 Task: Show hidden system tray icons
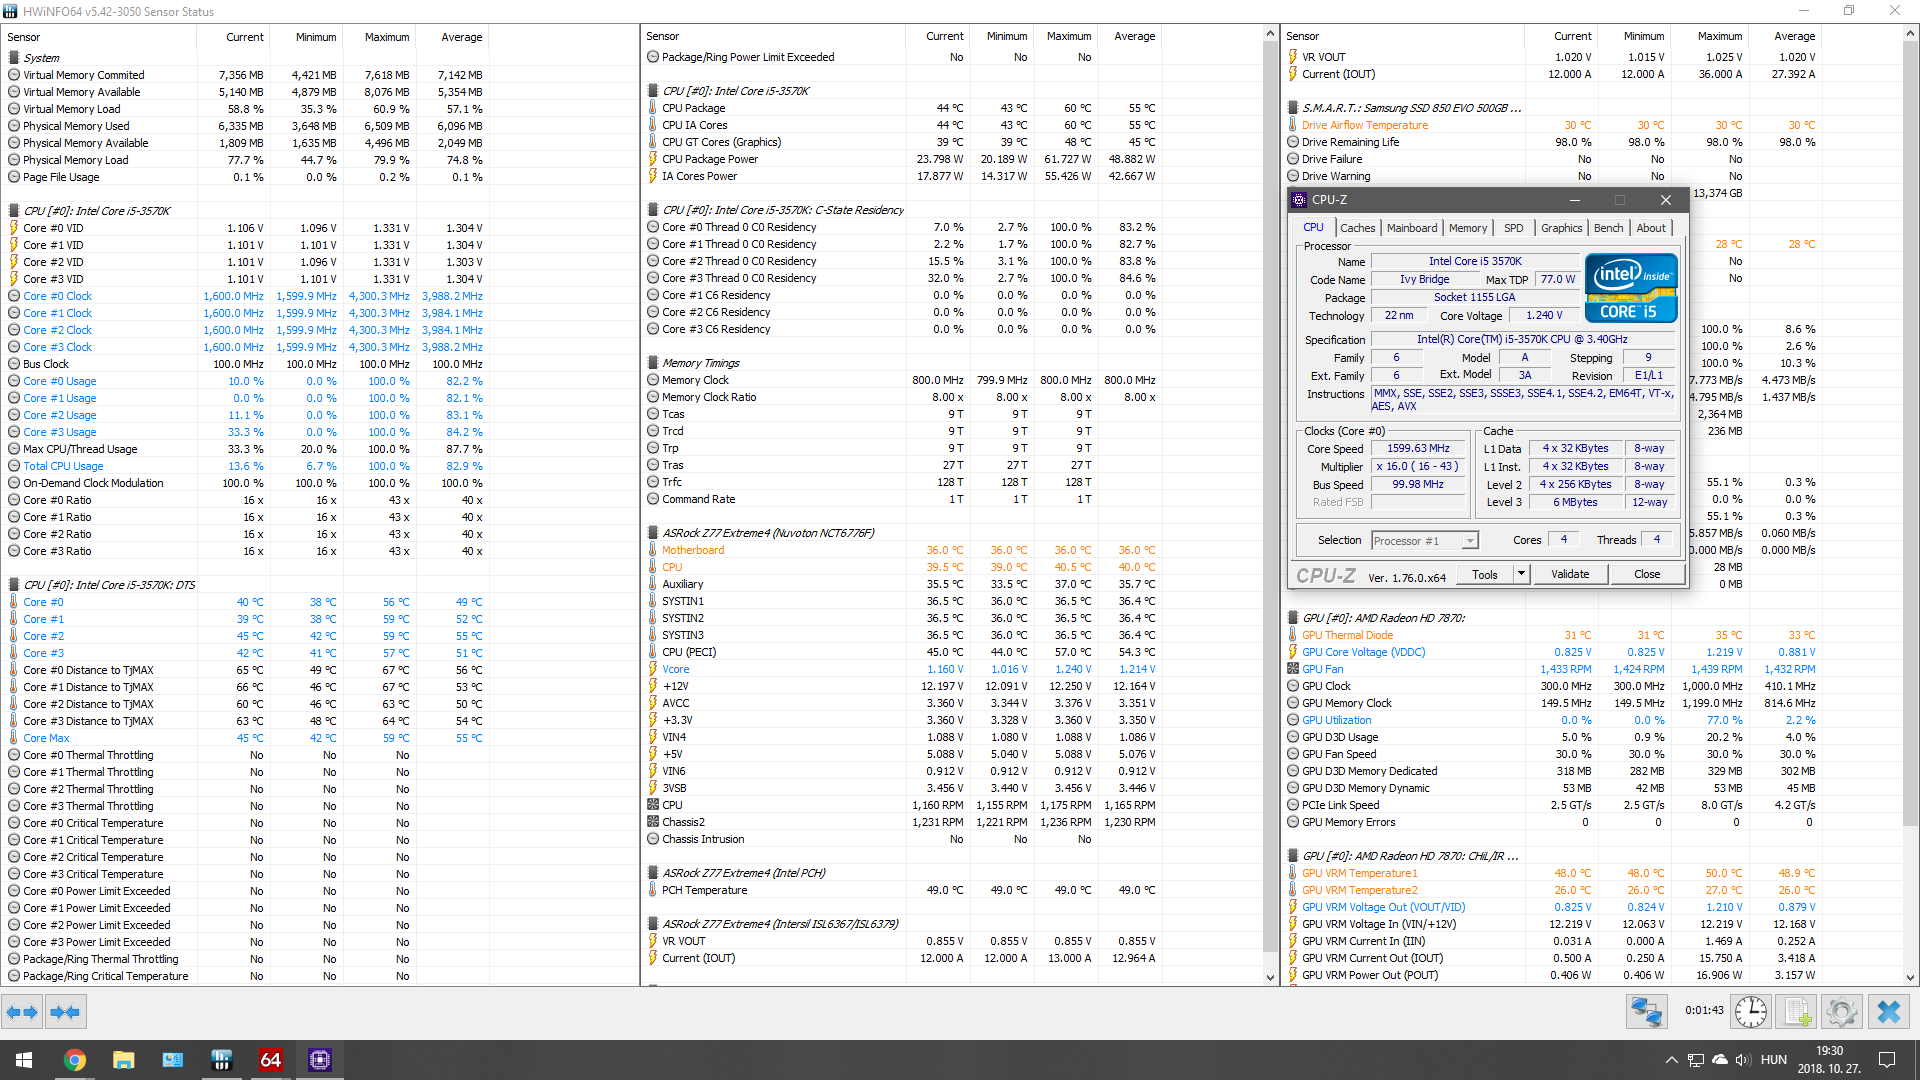point(1671,1060)
